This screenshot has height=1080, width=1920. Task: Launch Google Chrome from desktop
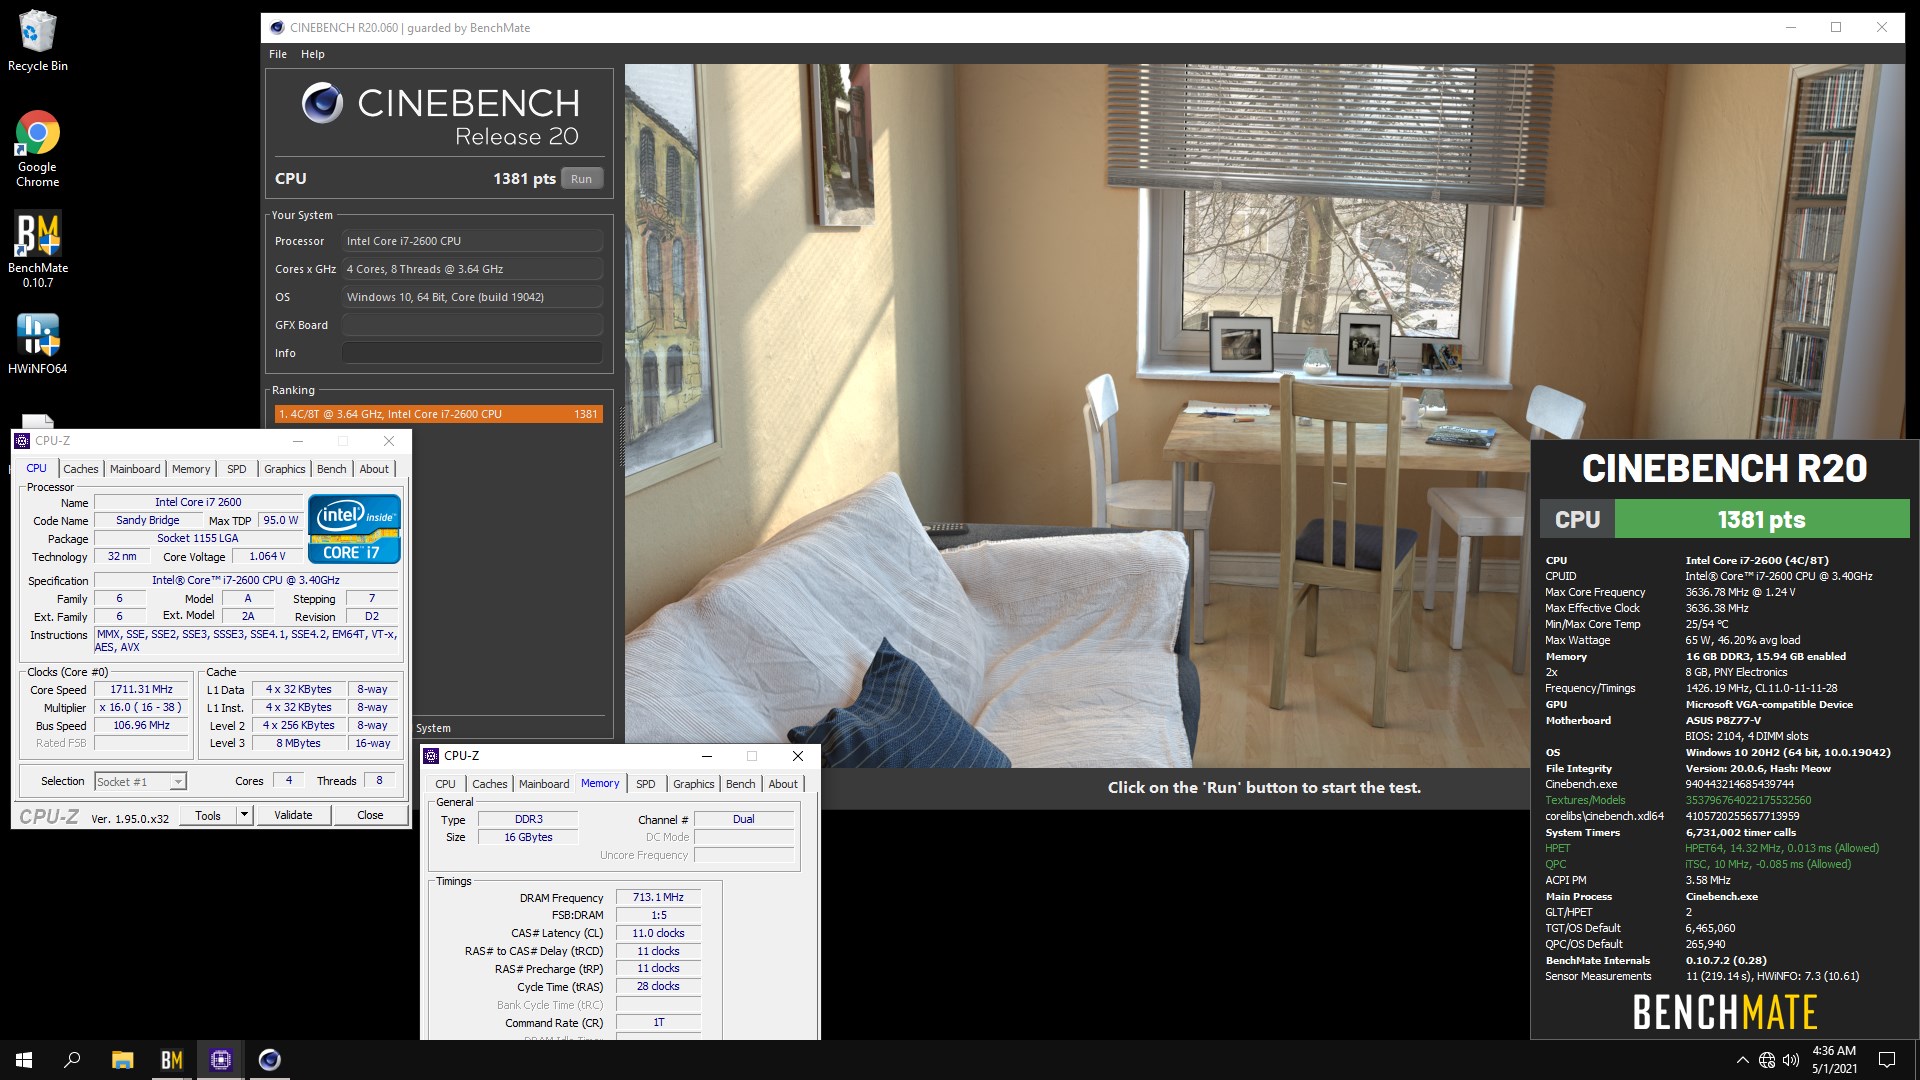tap(38, 148)
